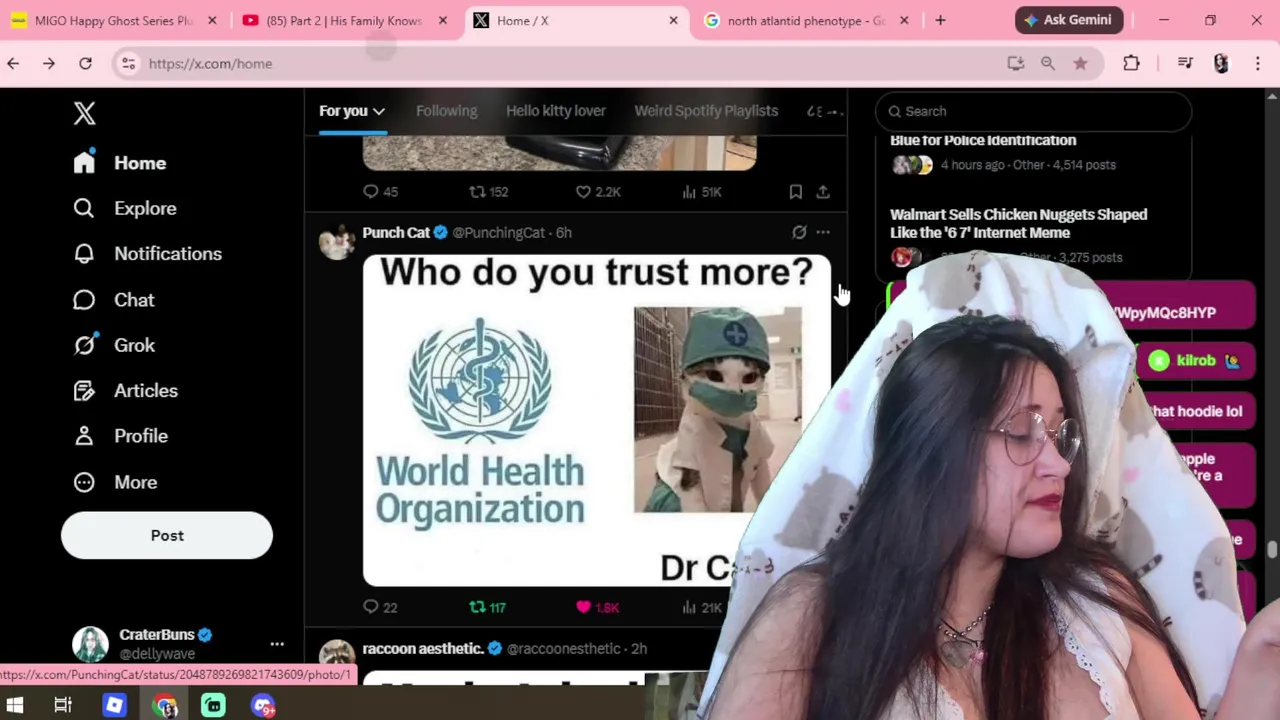Switch to Weird Spotify Playlists tab
1280x720 pixels.
[x=706, y=111]
